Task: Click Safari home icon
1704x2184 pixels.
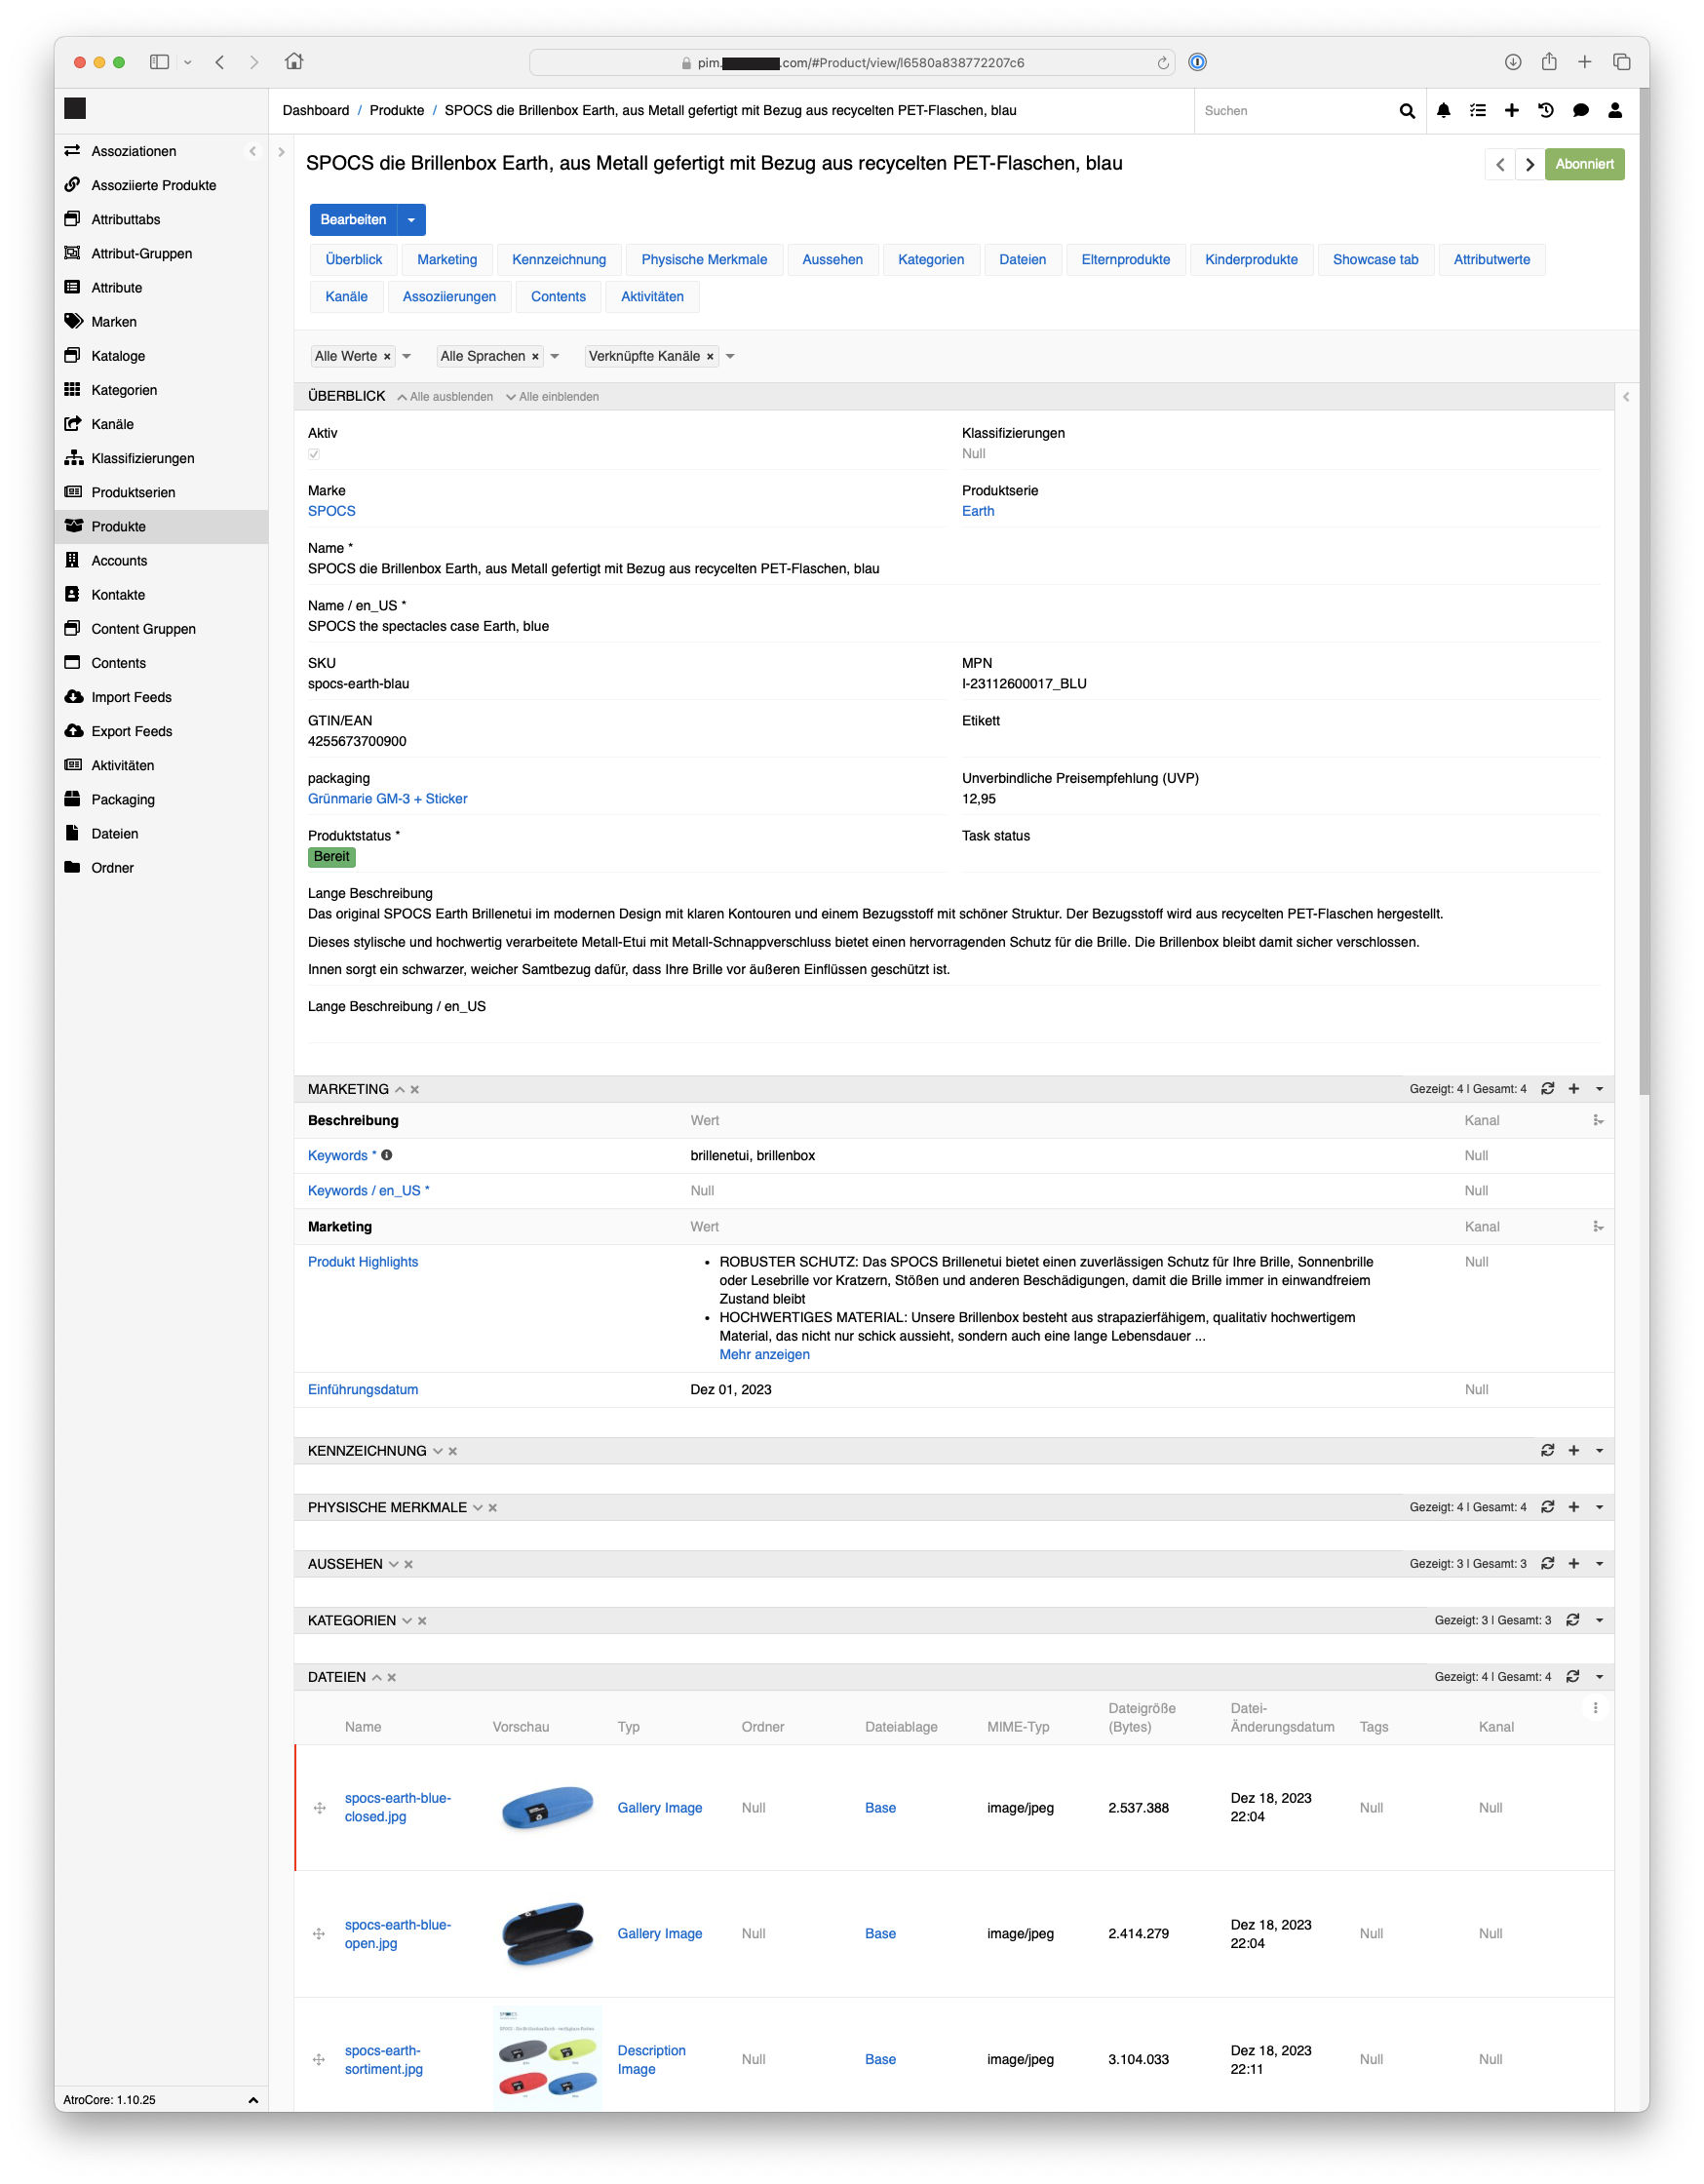Action: (x=294, y=62)
